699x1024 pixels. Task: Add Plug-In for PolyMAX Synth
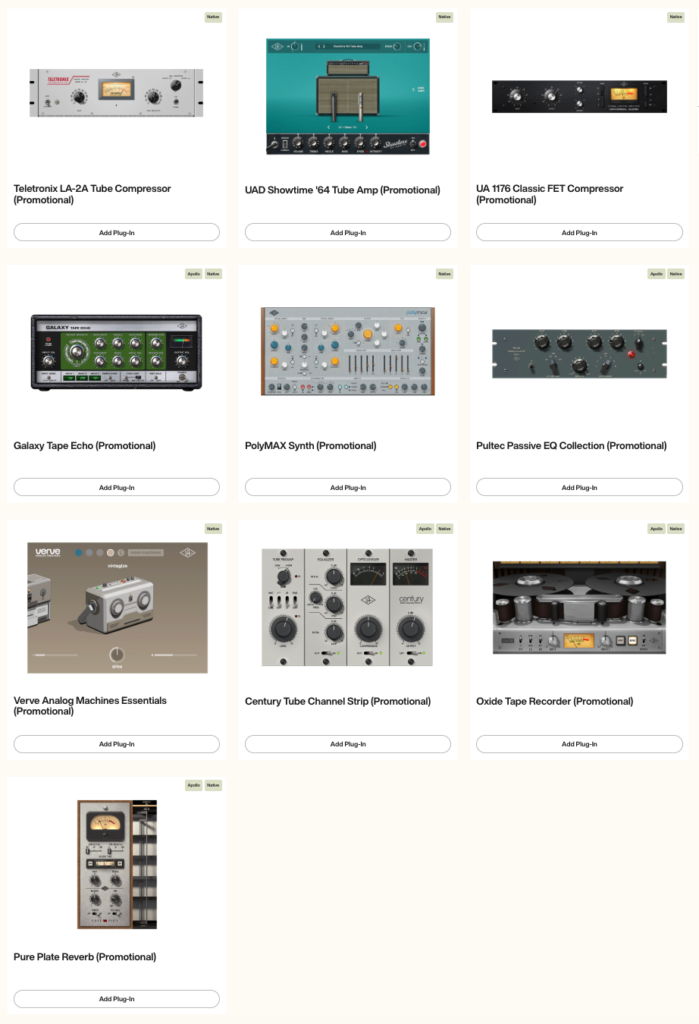pos(348,487)
